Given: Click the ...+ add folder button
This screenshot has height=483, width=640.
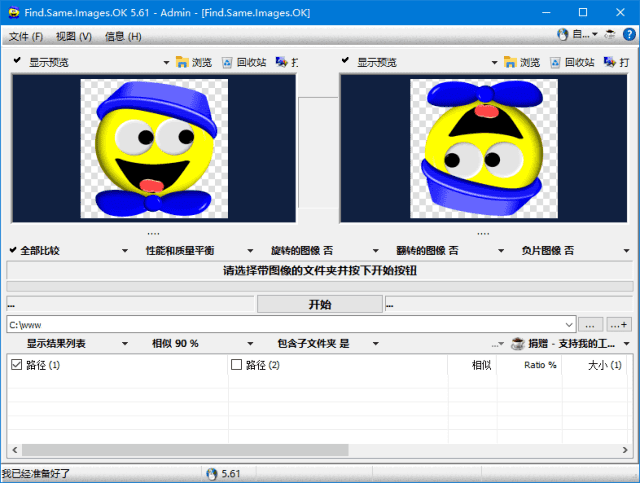Looking at the screenshot, I should pyautogui.click(x=619, y=324).
